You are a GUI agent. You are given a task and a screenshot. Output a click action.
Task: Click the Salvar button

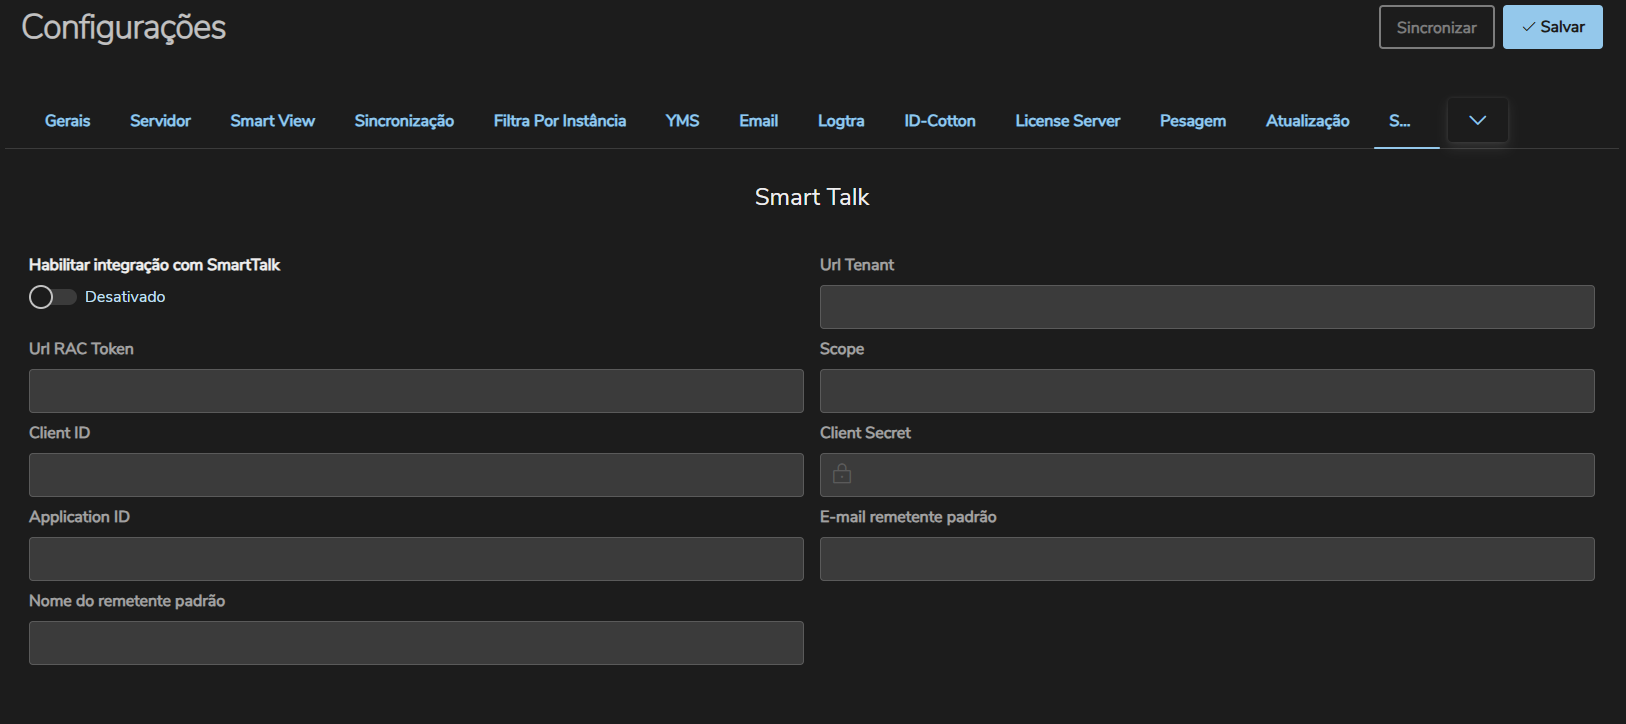coord(1552,27)
